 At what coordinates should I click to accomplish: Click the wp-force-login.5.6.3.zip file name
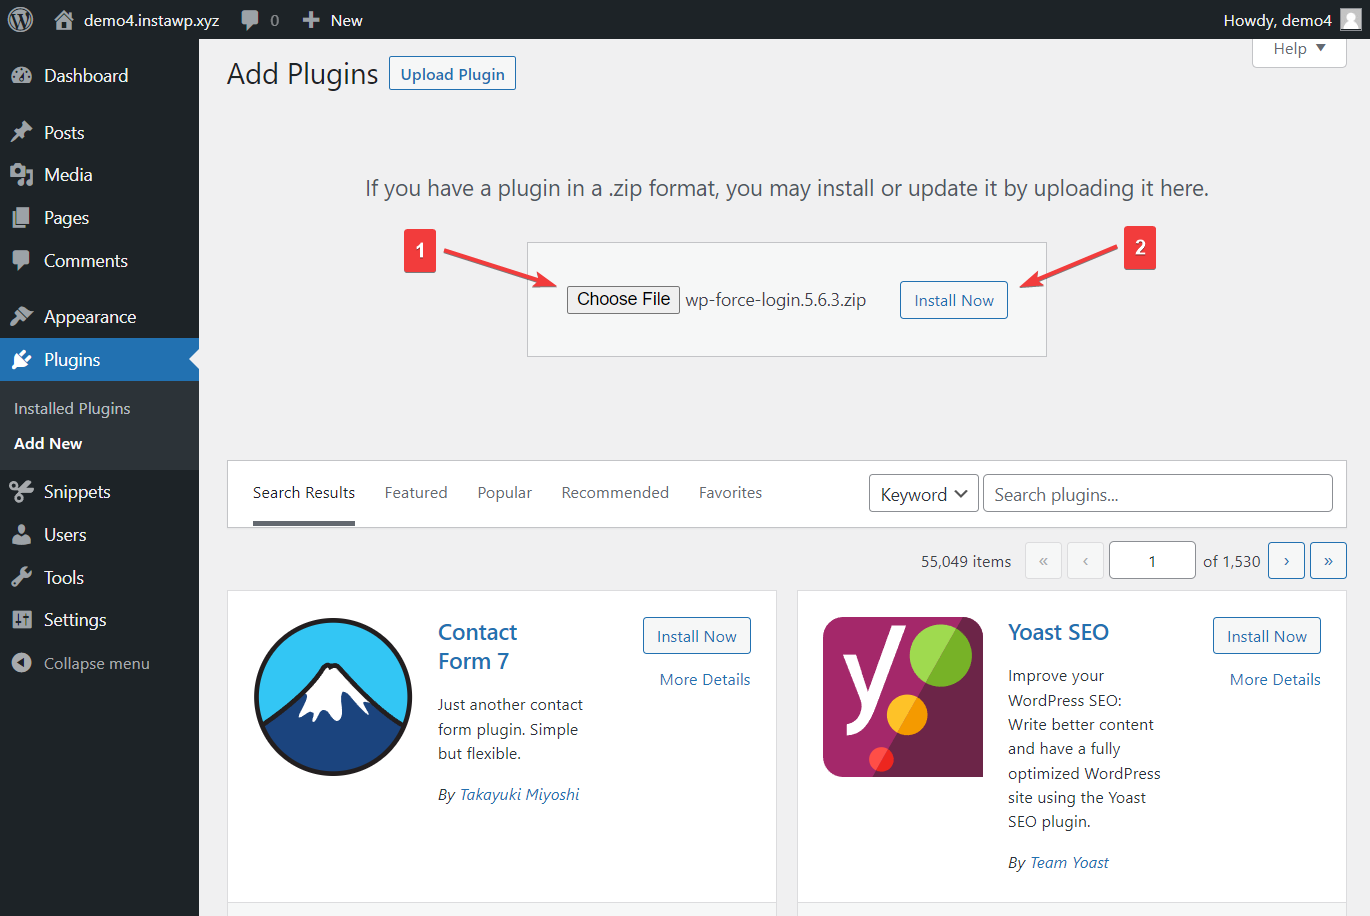point(775,300)
